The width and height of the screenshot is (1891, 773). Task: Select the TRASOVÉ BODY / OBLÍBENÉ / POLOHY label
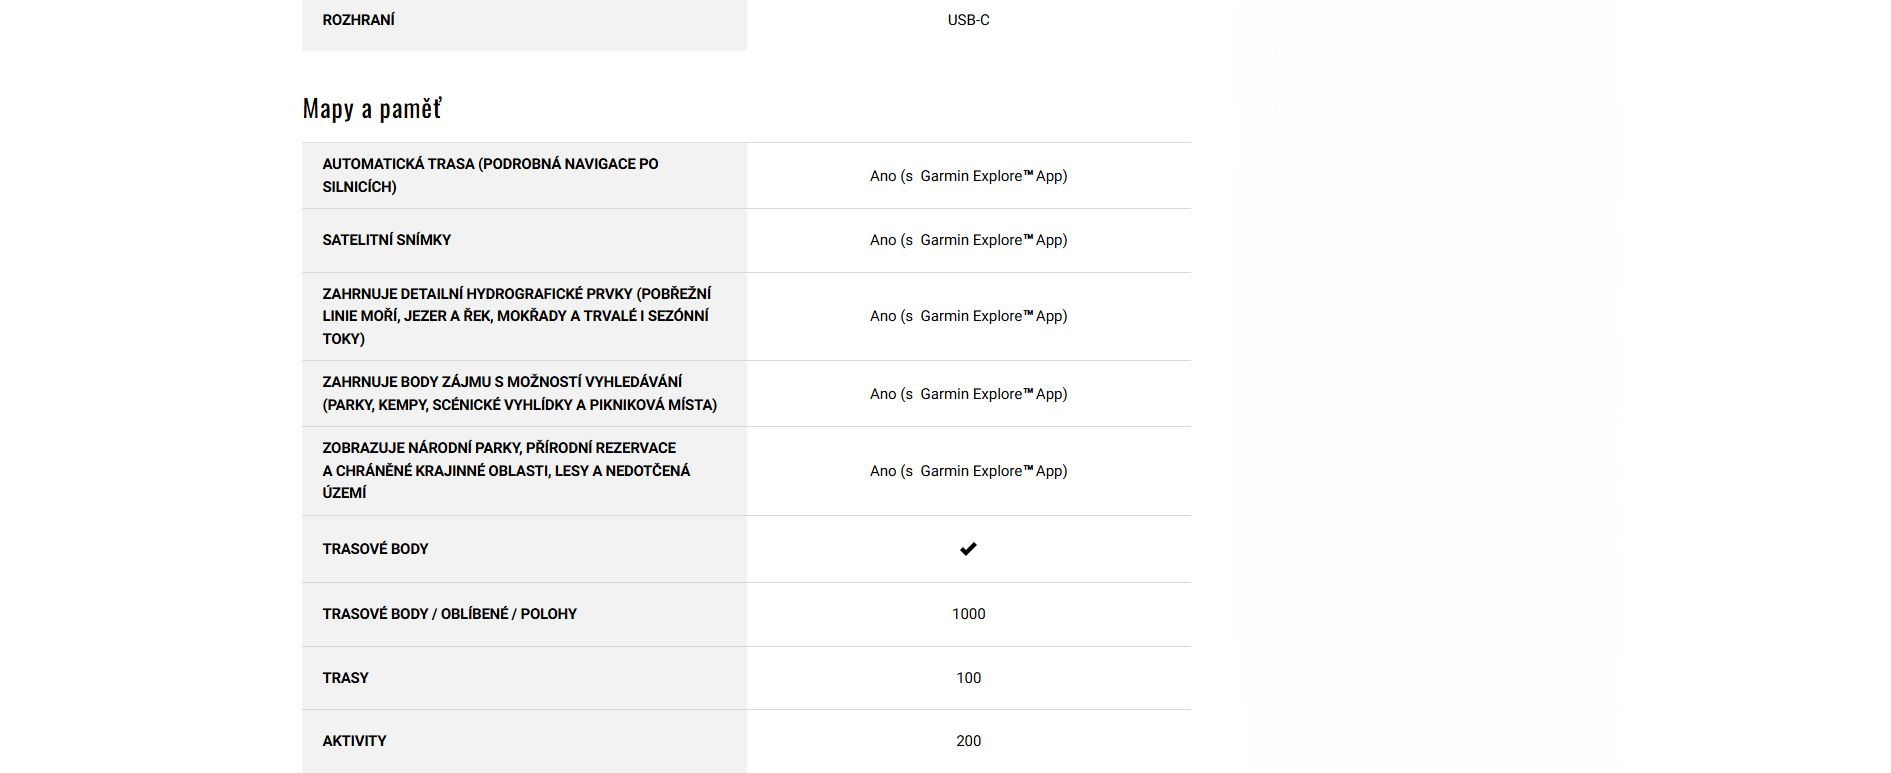449,614
